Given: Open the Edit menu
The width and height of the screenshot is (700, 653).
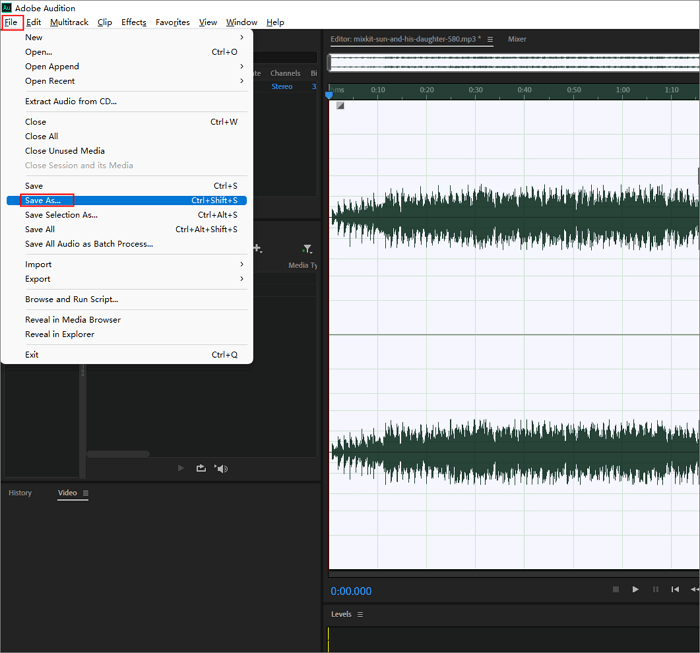Looking at the screenshot, I should [x=33, y=22].
